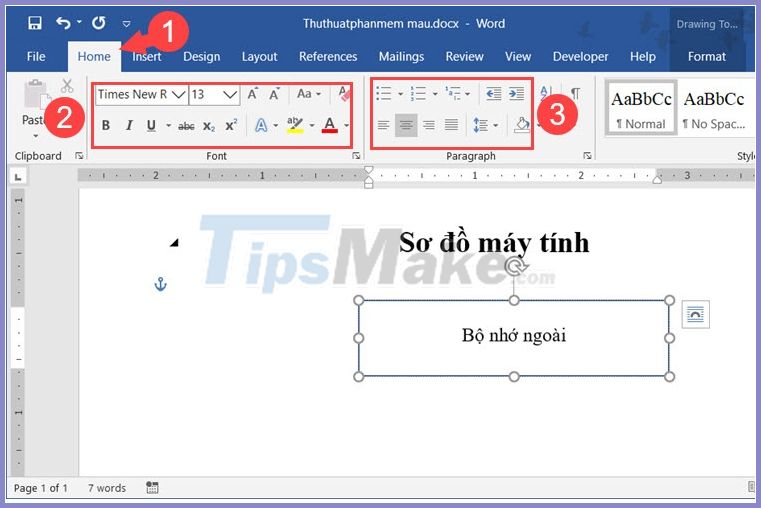Click Increase Font Size icon
The height and width of the screenshot is (508, 761).
click(252, 94)
